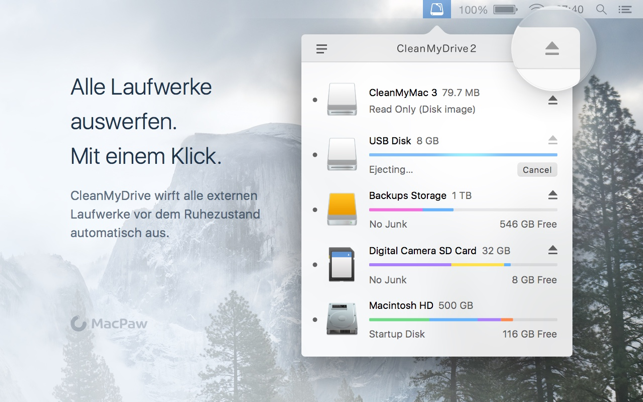Eject the CleanMyMac 3 disk image

click(552, 100)
